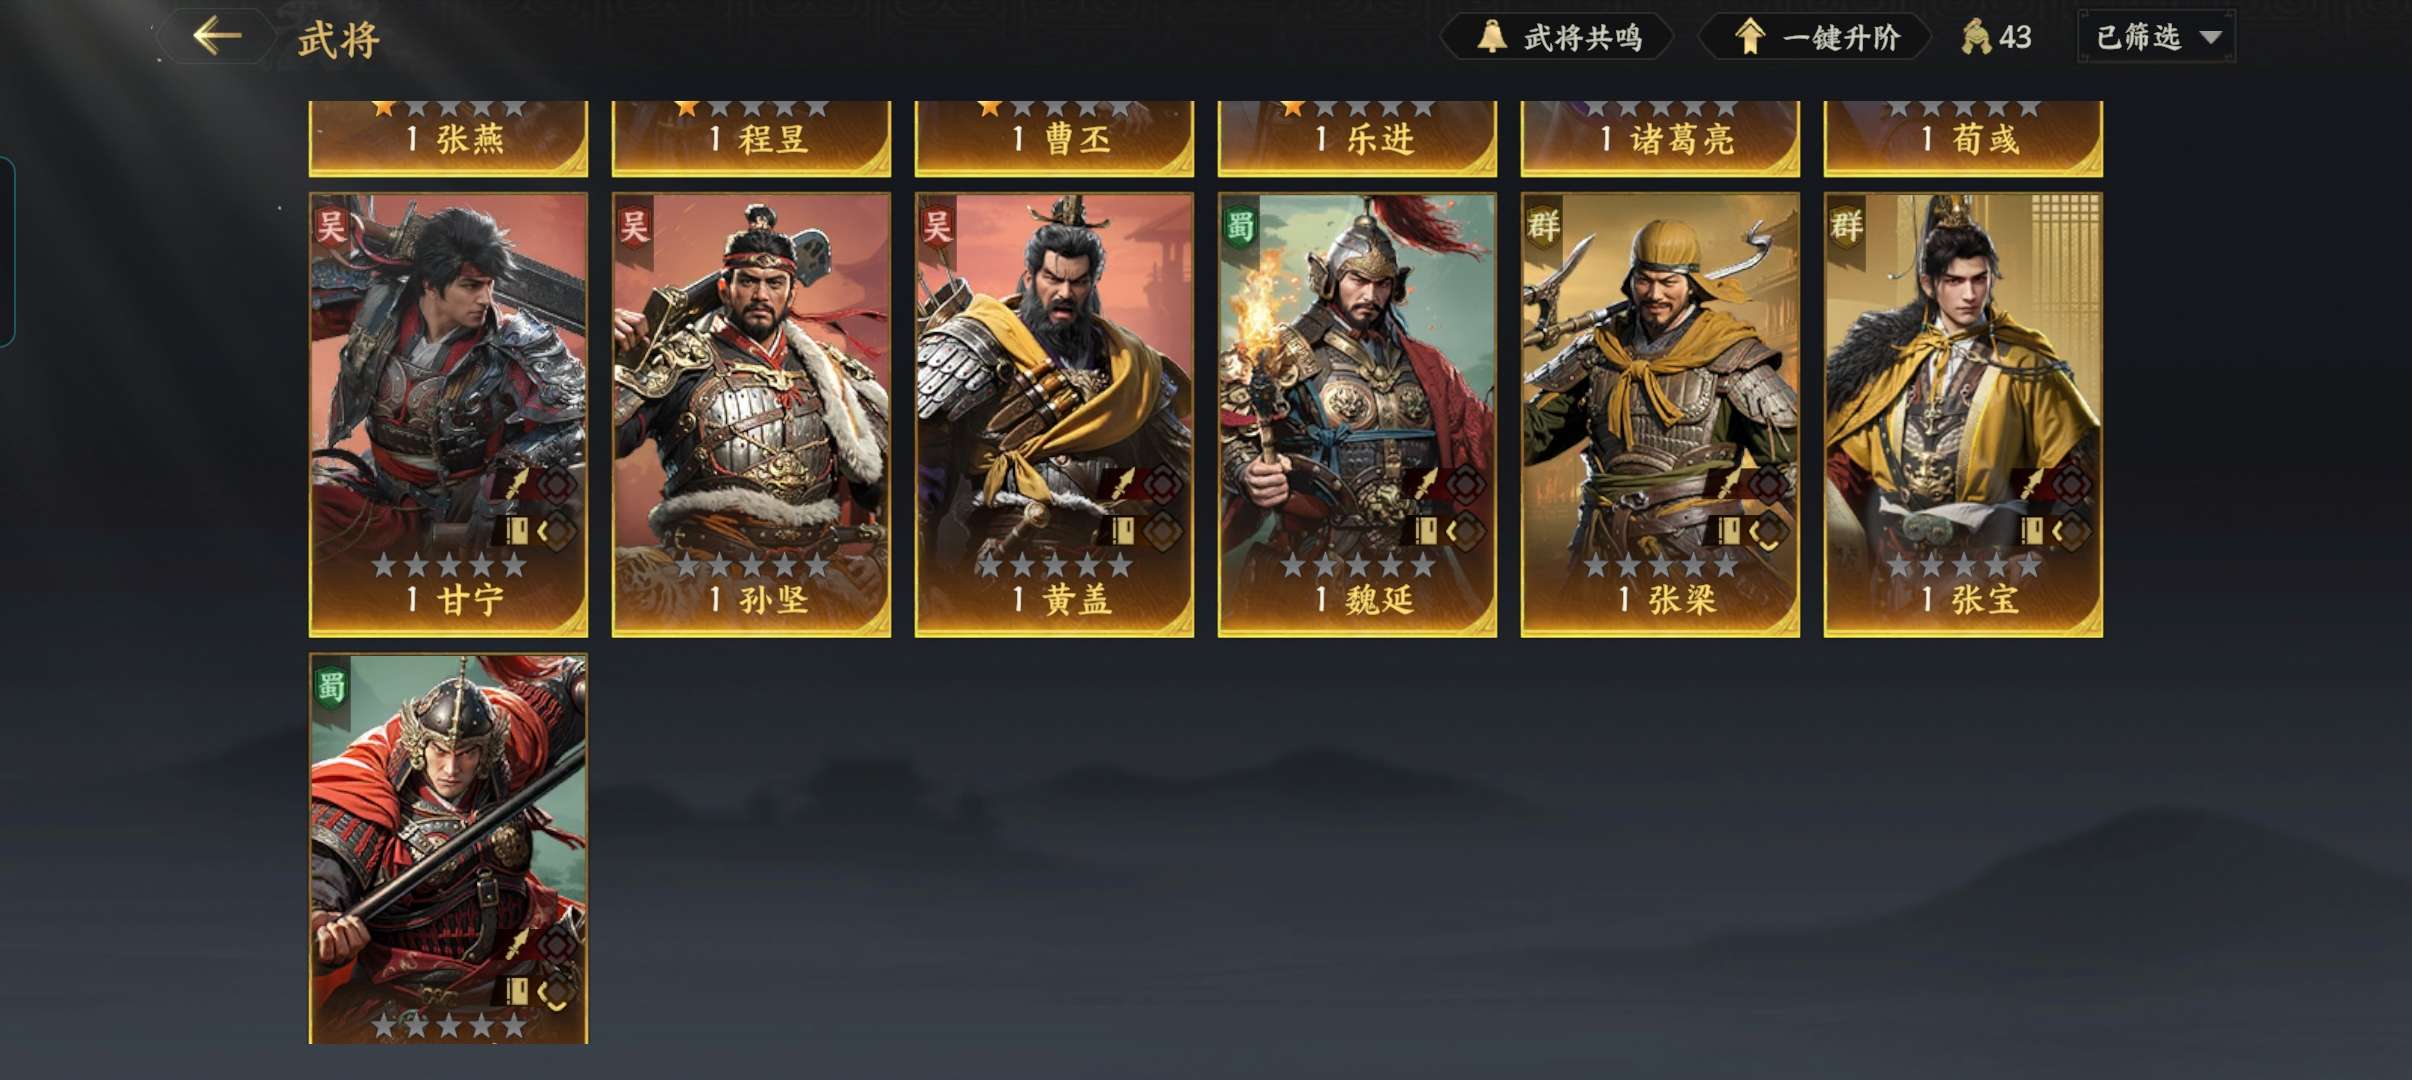The image size is (2412, 1080).
Task: Select the bottom-row 蜀 general in red armor
Action: pyautogui.click(x=448, y=849)
